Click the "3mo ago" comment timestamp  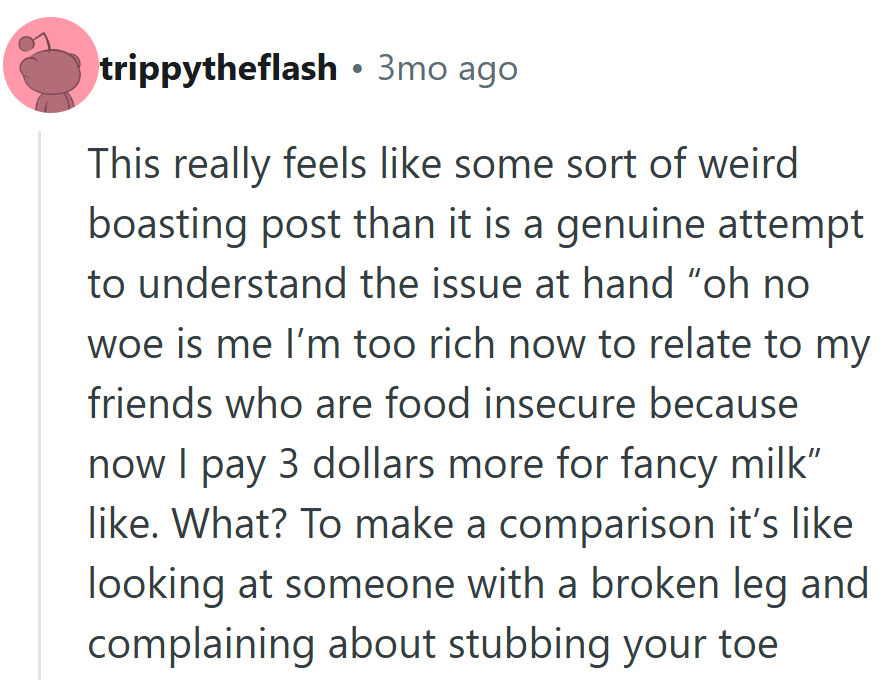pyautogui.click(x=447, y=69)
